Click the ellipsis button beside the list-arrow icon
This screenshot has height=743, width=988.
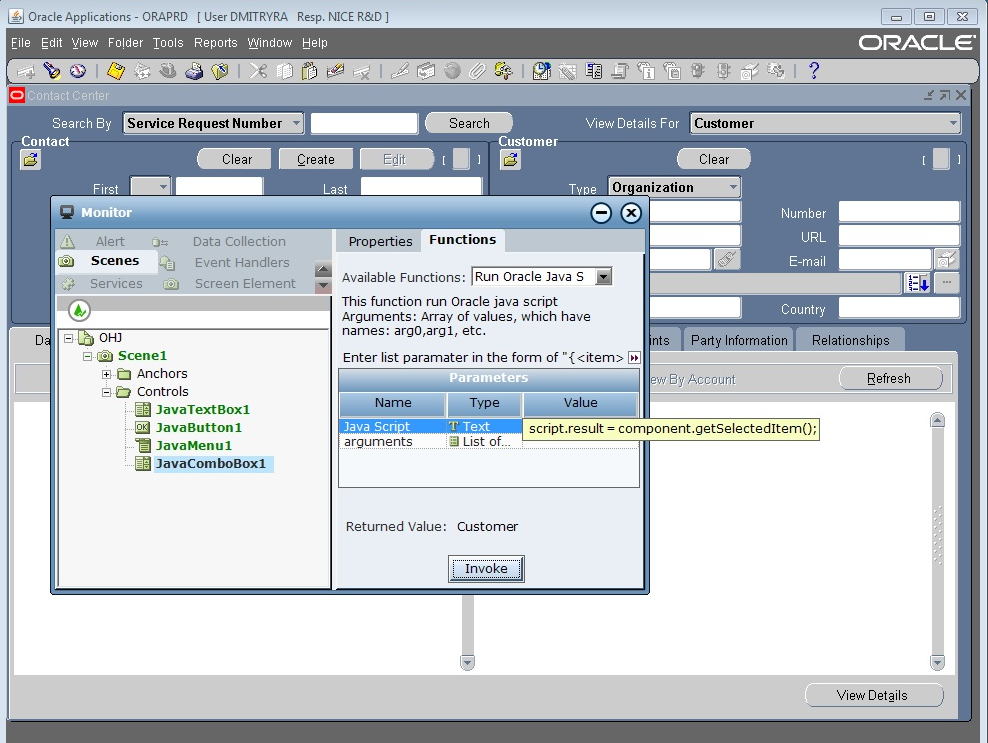(946, 283)
